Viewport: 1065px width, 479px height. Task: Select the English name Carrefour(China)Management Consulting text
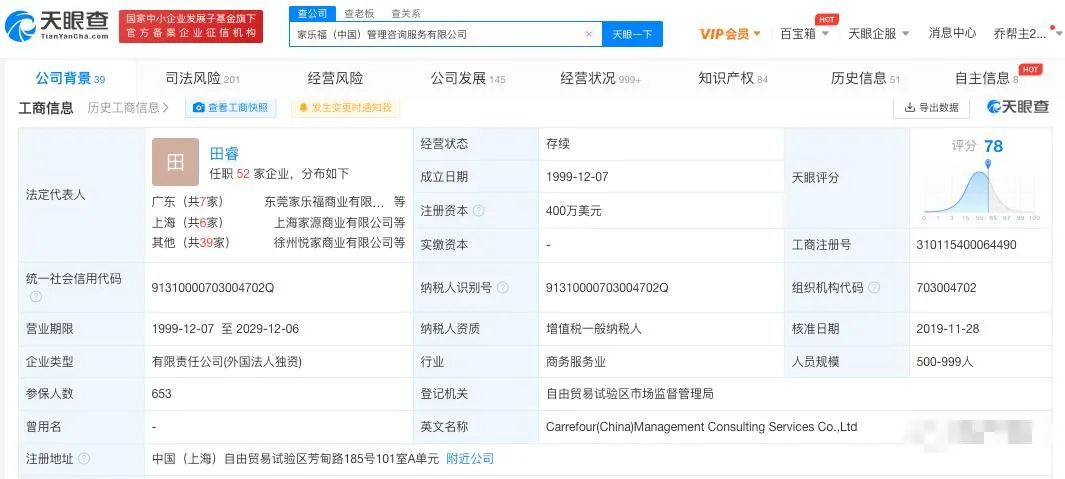point(702,427)
